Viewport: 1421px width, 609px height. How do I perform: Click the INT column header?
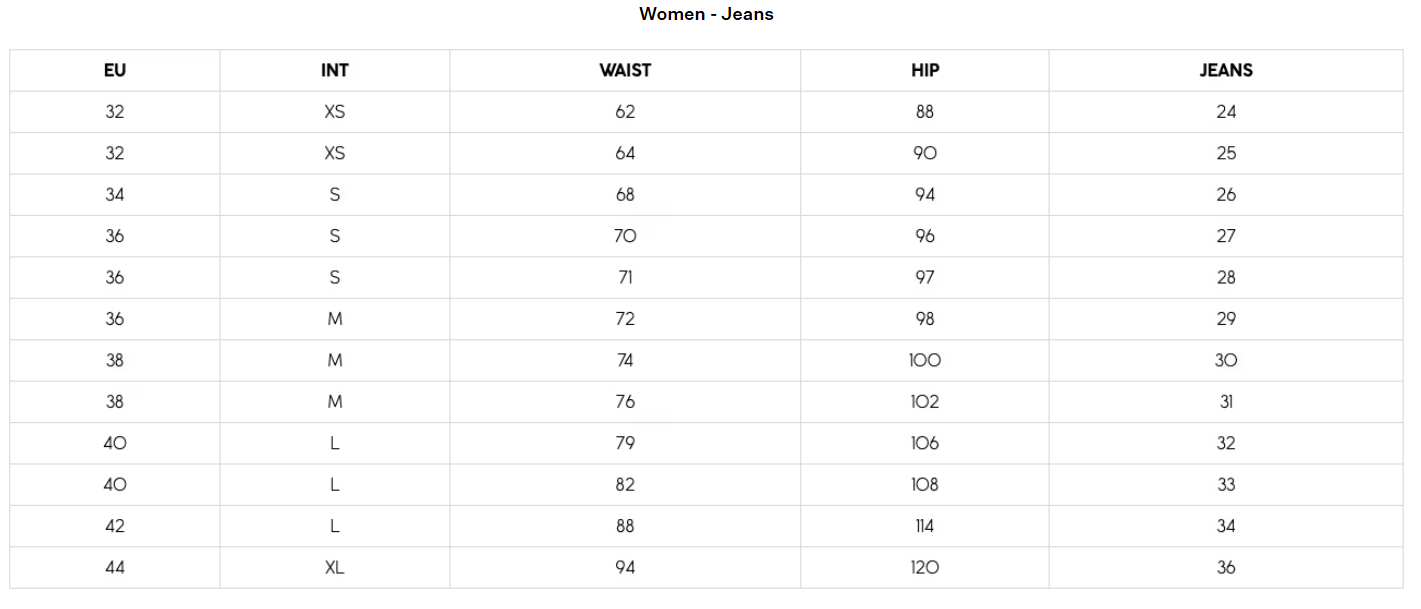point(335,70)
